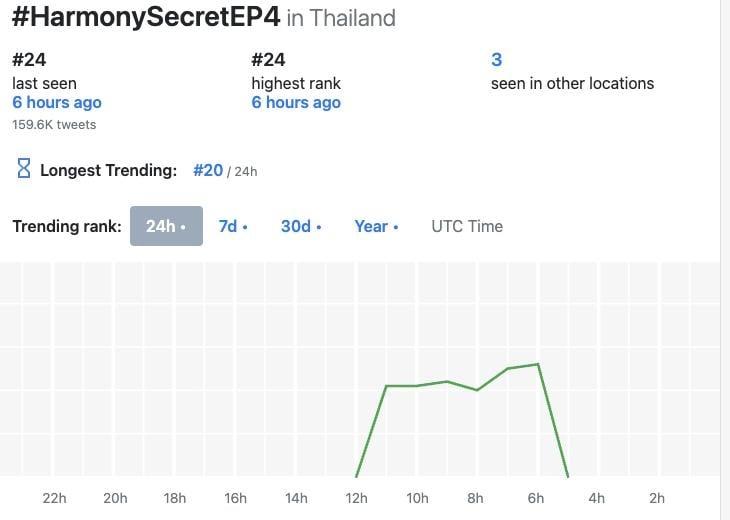Open the '6 hours ago' link under last seen
The height and width of the screenshot is (520, 730).
point(57,102)
